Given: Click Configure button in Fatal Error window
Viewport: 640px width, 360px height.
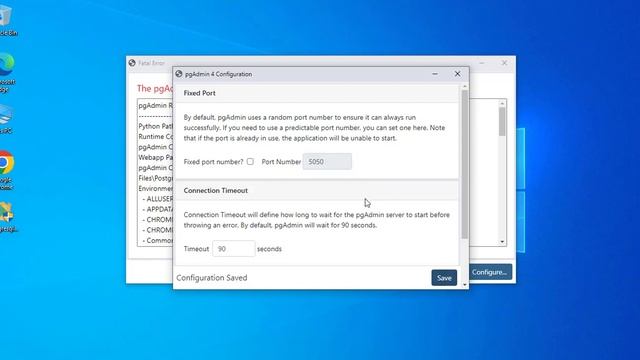Looking at the screenshot, I should [490, 272].
